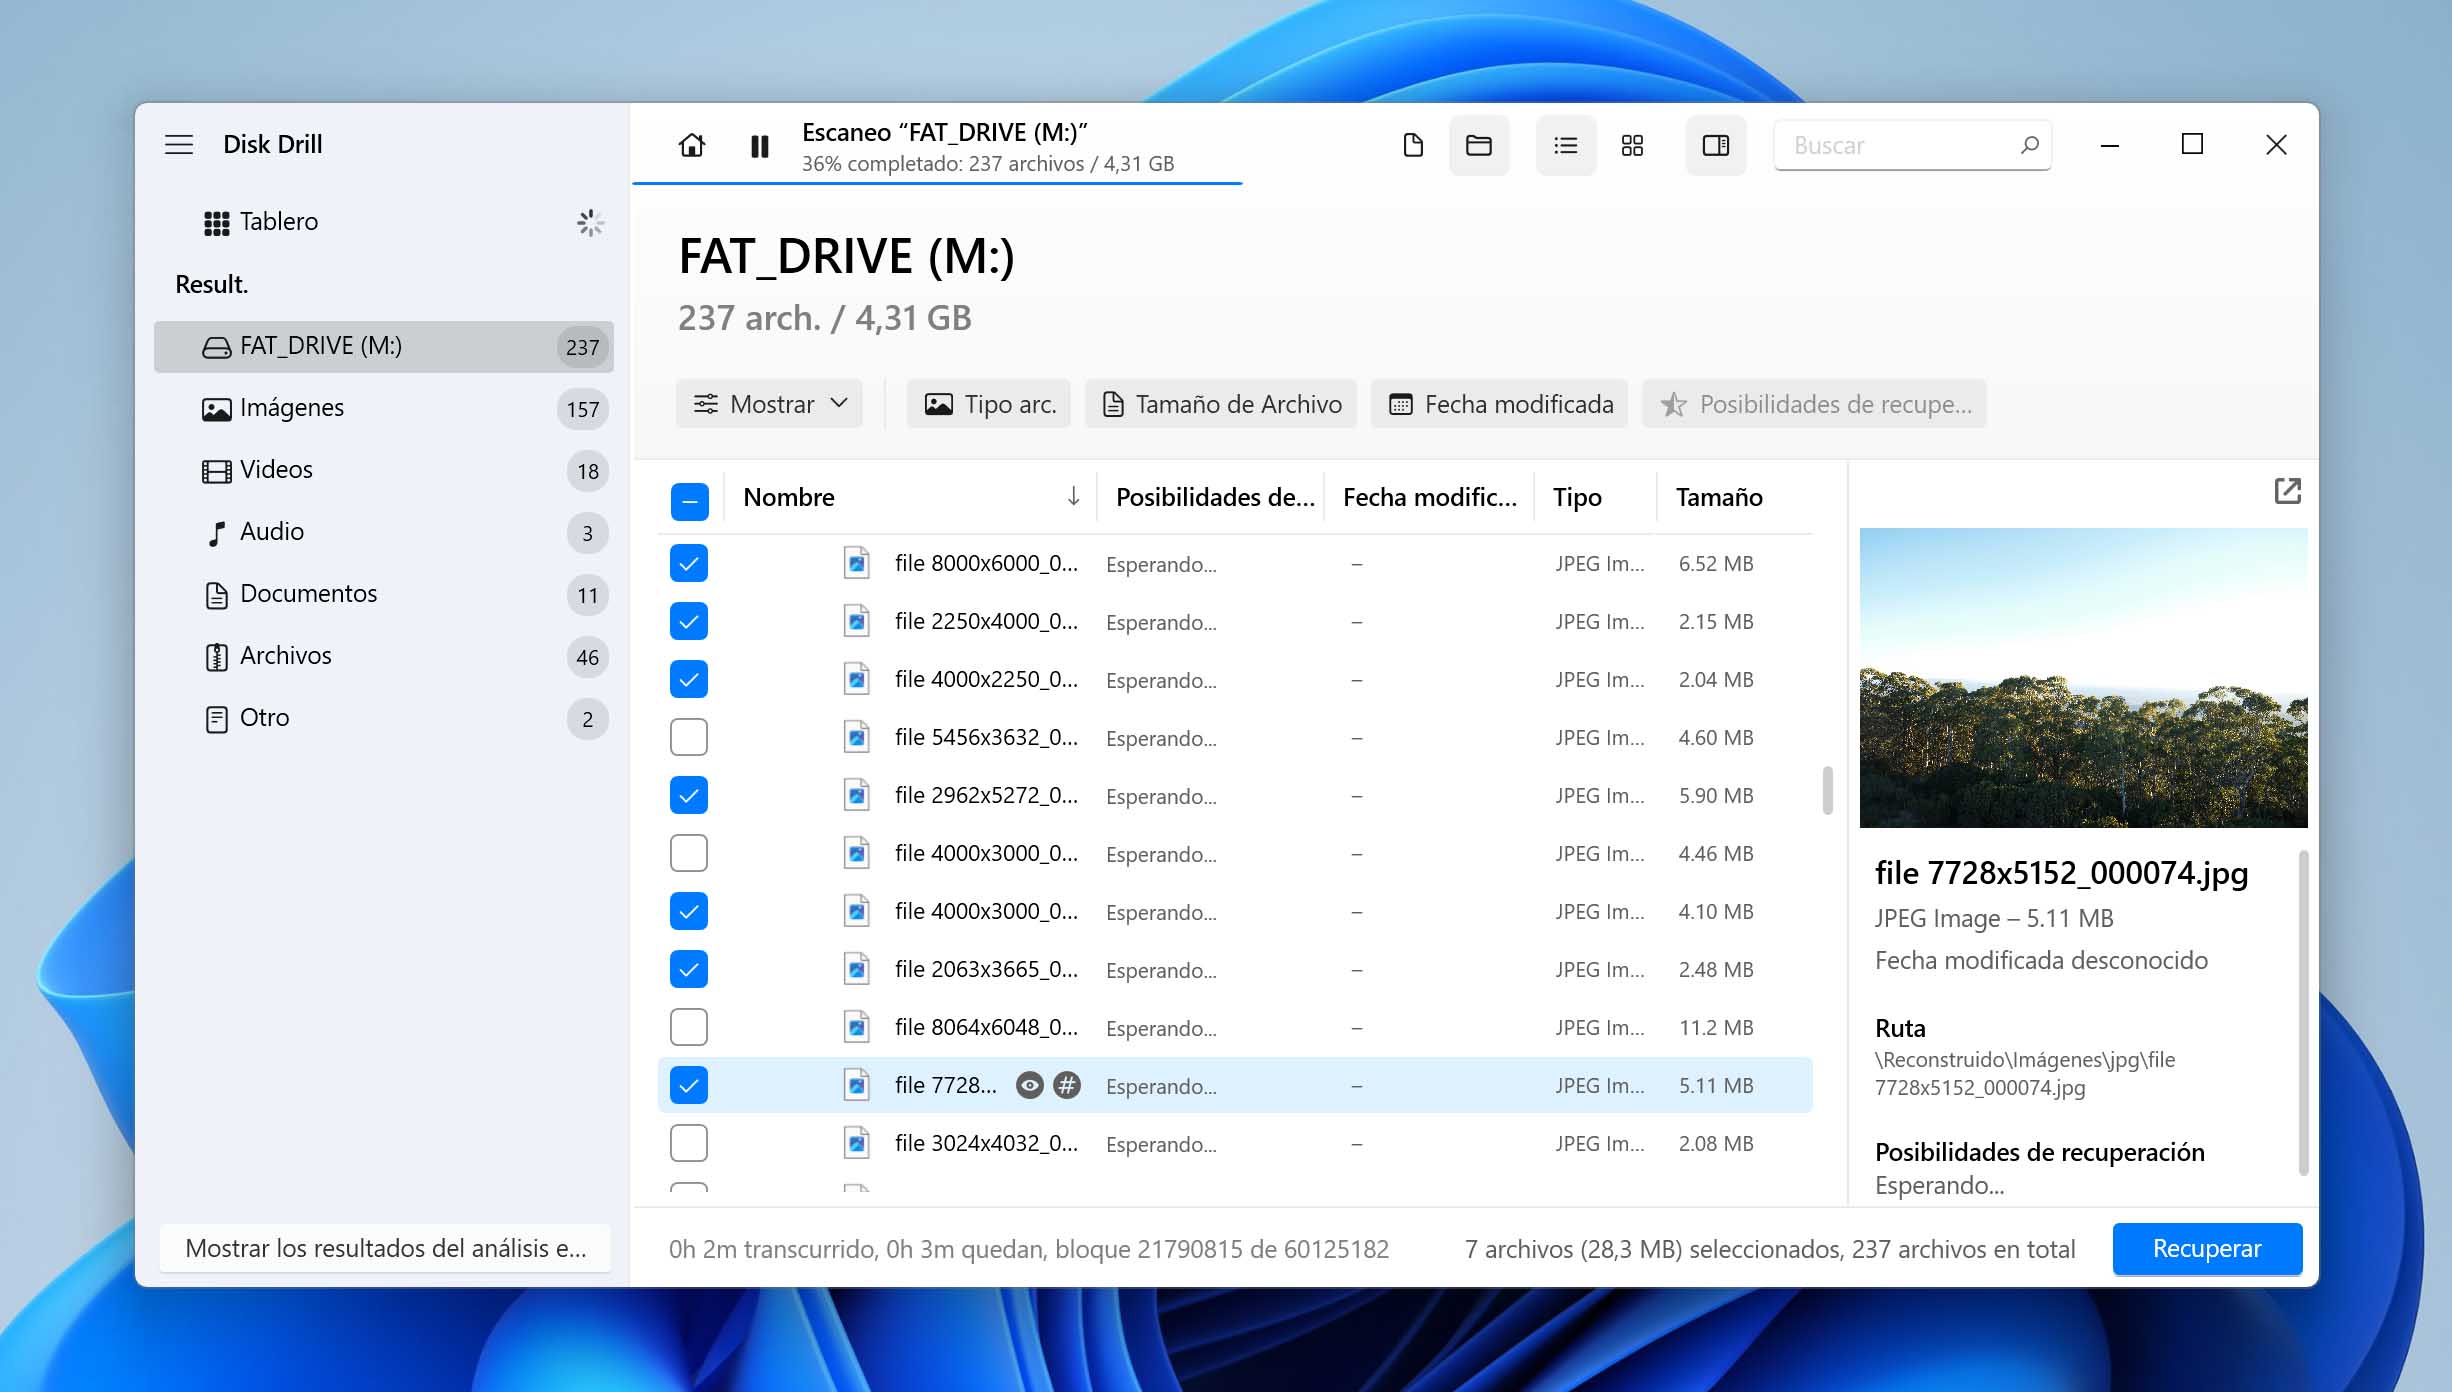Open hex view of file 7728
This screenshot has width=2452, height=1392.
point(1067,1085)
